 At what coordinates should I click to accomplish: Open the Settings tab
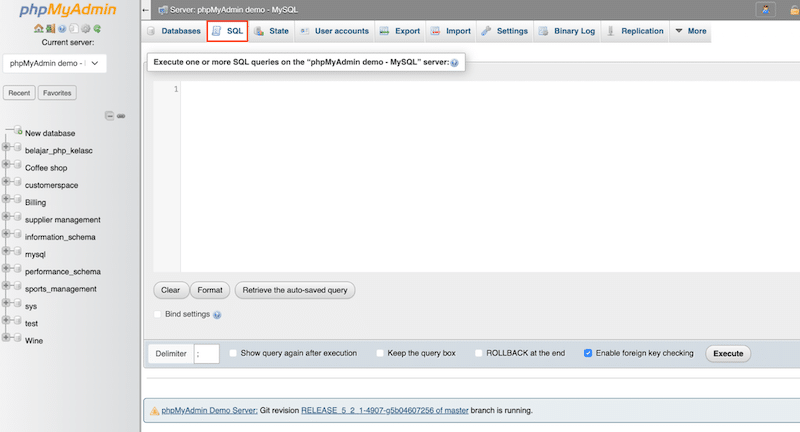coord(505,31)
